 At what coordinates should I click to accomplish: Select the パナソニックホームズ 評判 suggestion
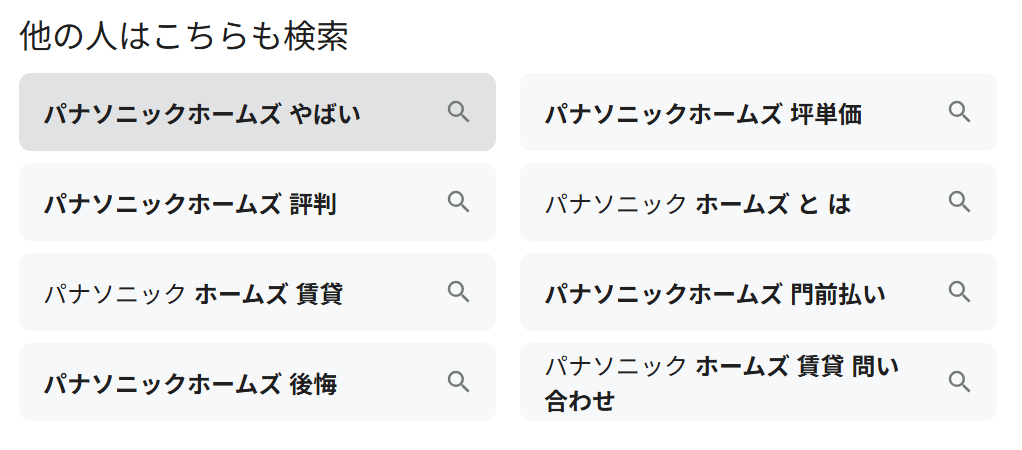[x=190, y=204]
